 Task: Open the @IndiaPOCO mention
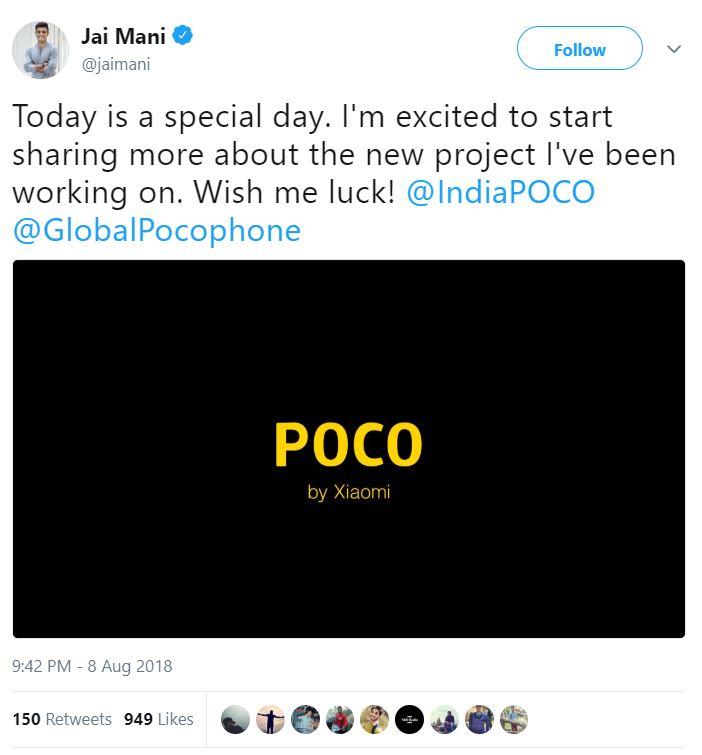click(501, 192)
